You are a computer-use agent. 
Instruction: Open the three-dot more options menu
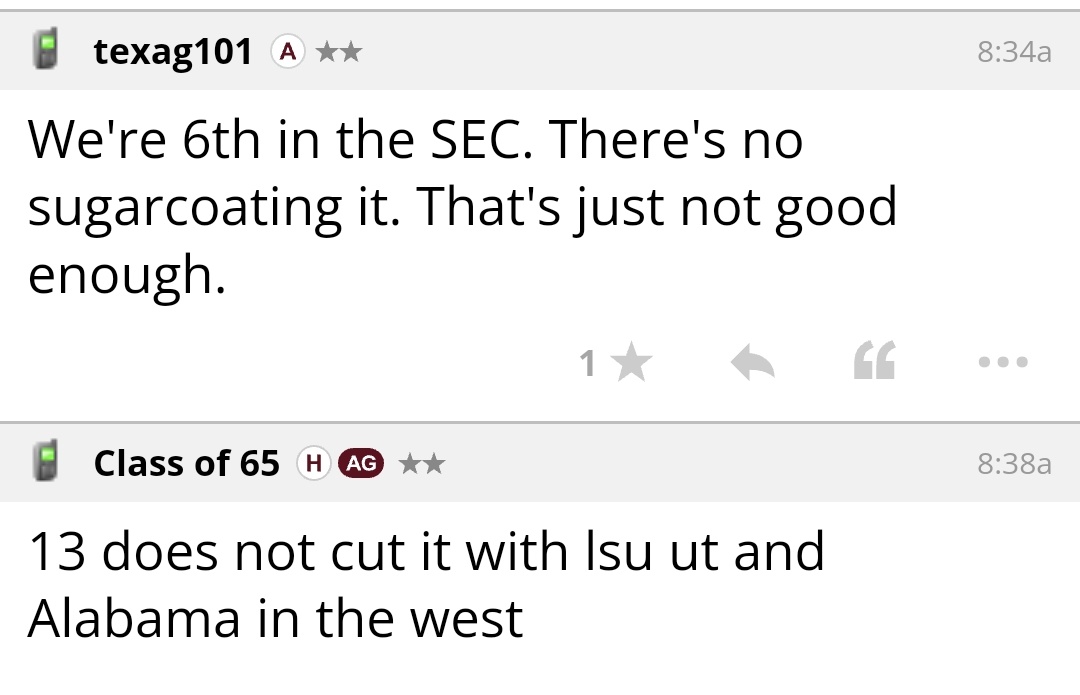click(x=1003, y=363)
